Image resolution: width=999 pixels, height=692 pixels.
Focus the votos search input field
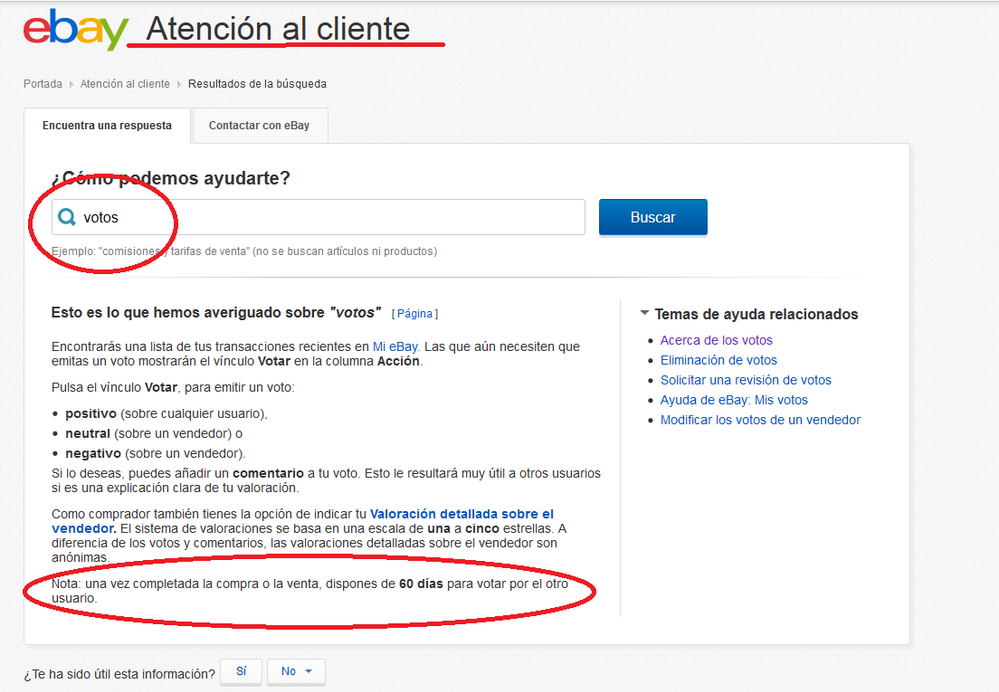coord(318,217)
